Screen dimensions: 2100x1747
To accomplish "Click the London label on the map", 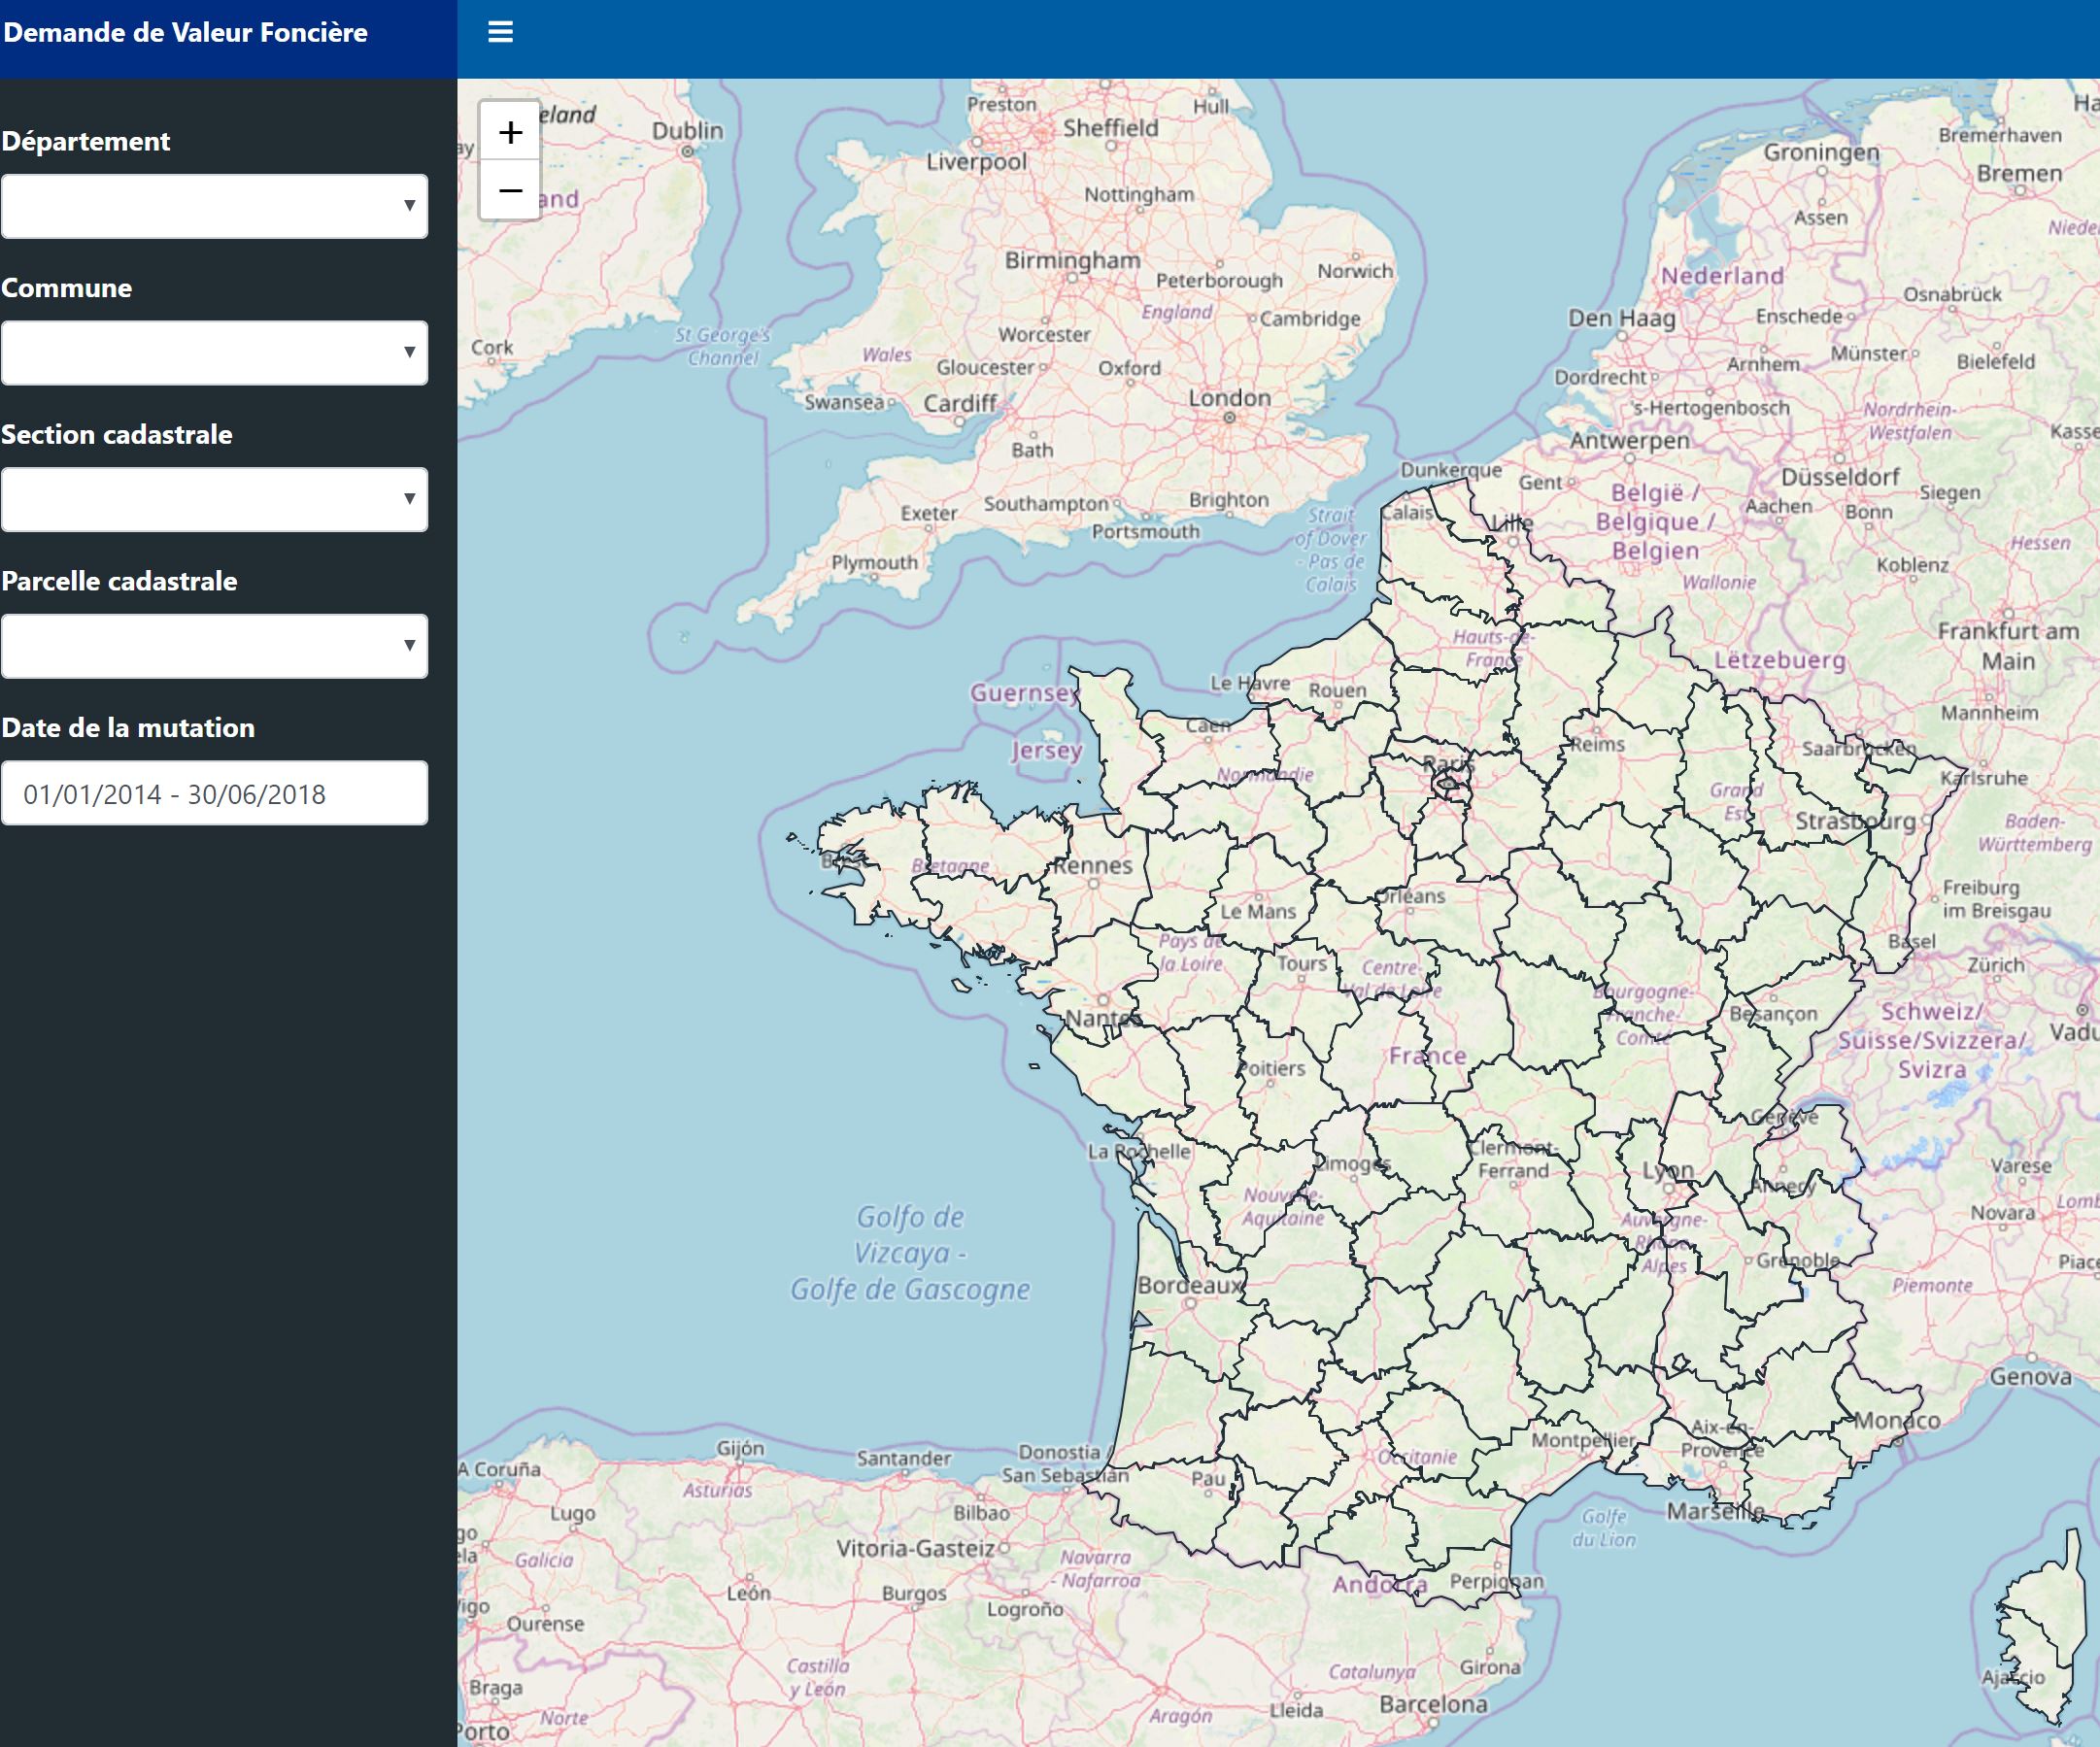I will (1230, 398).
